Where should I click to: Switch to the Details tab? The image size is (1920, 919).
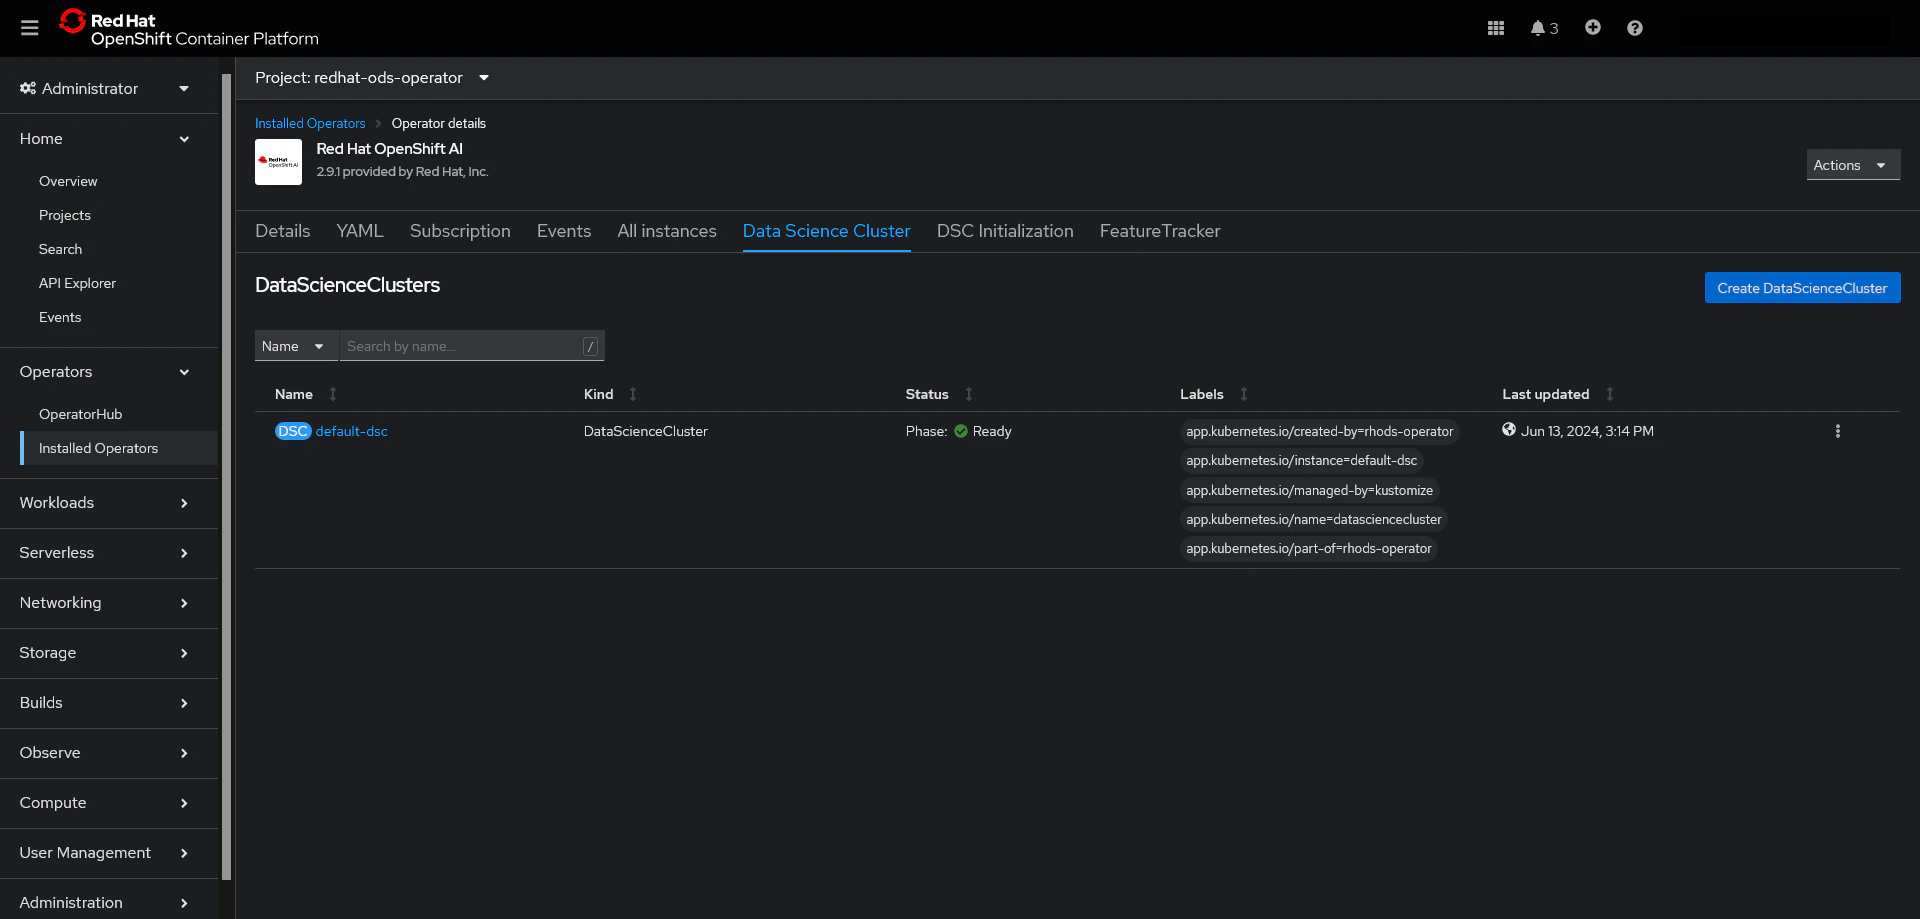pyautogui.click(x=283, y=231)
